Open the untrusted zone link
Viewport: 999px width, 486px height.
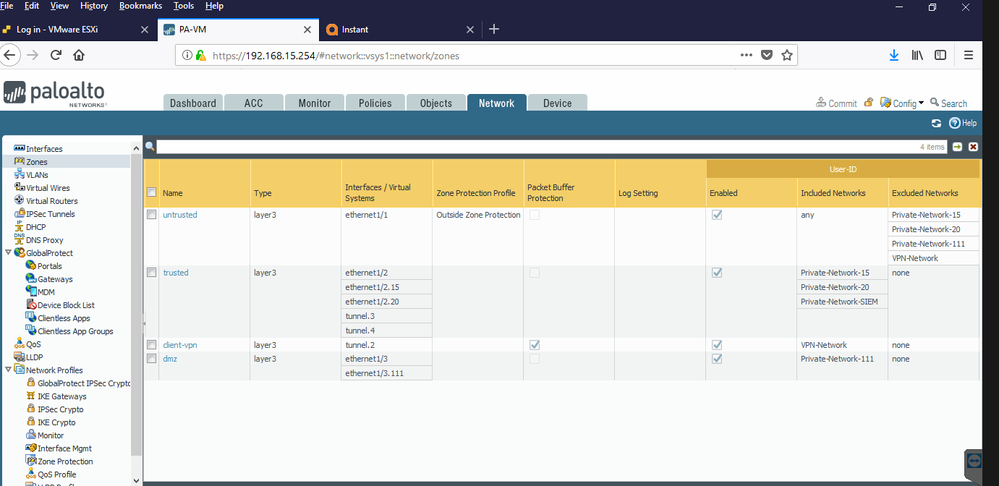[180, 215]
